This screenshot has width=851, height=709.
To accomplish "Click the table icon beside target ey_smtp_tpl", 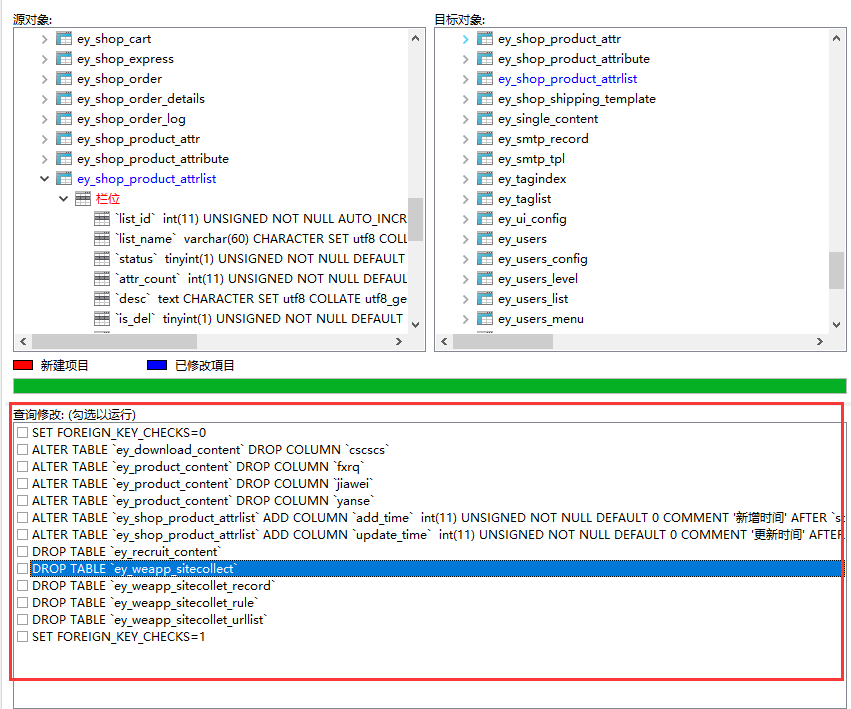I will [485, 159].
